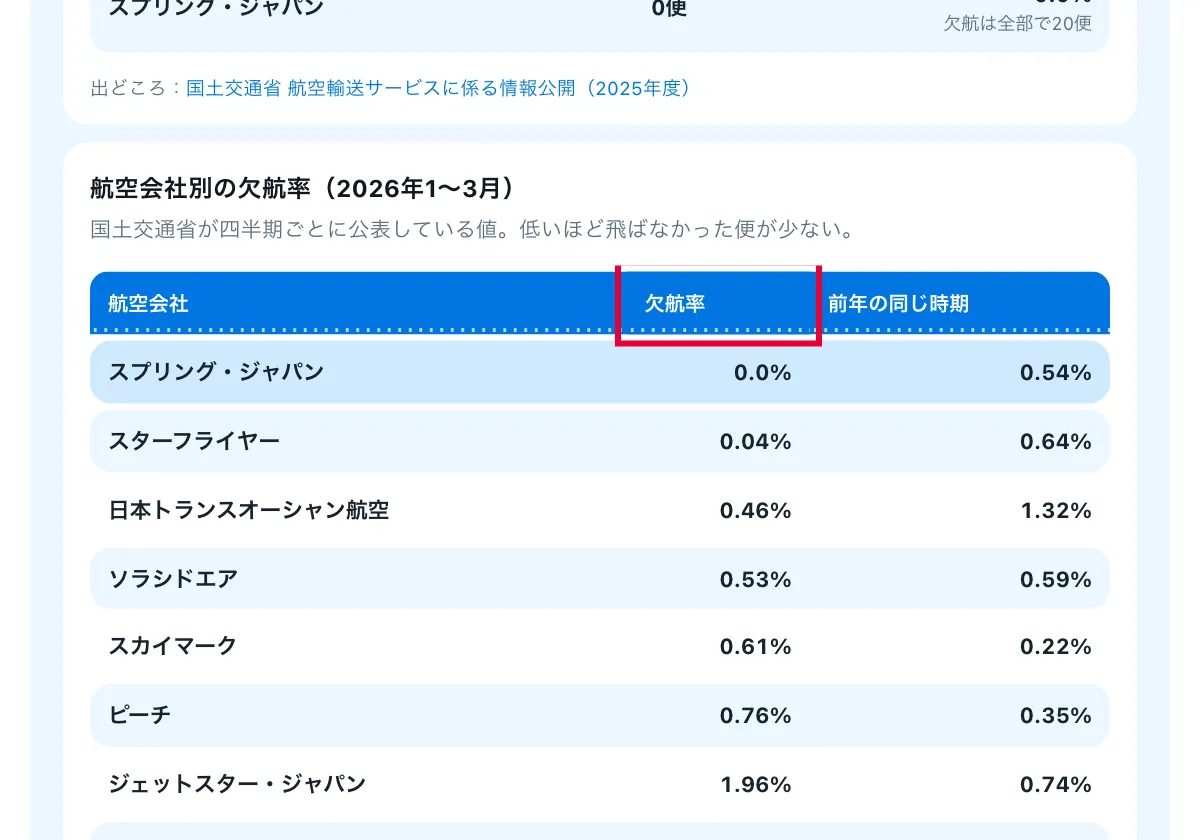This screenshot has width=1200, height=840.
Task: Click the 航空会社 column header
Action: 149,303
